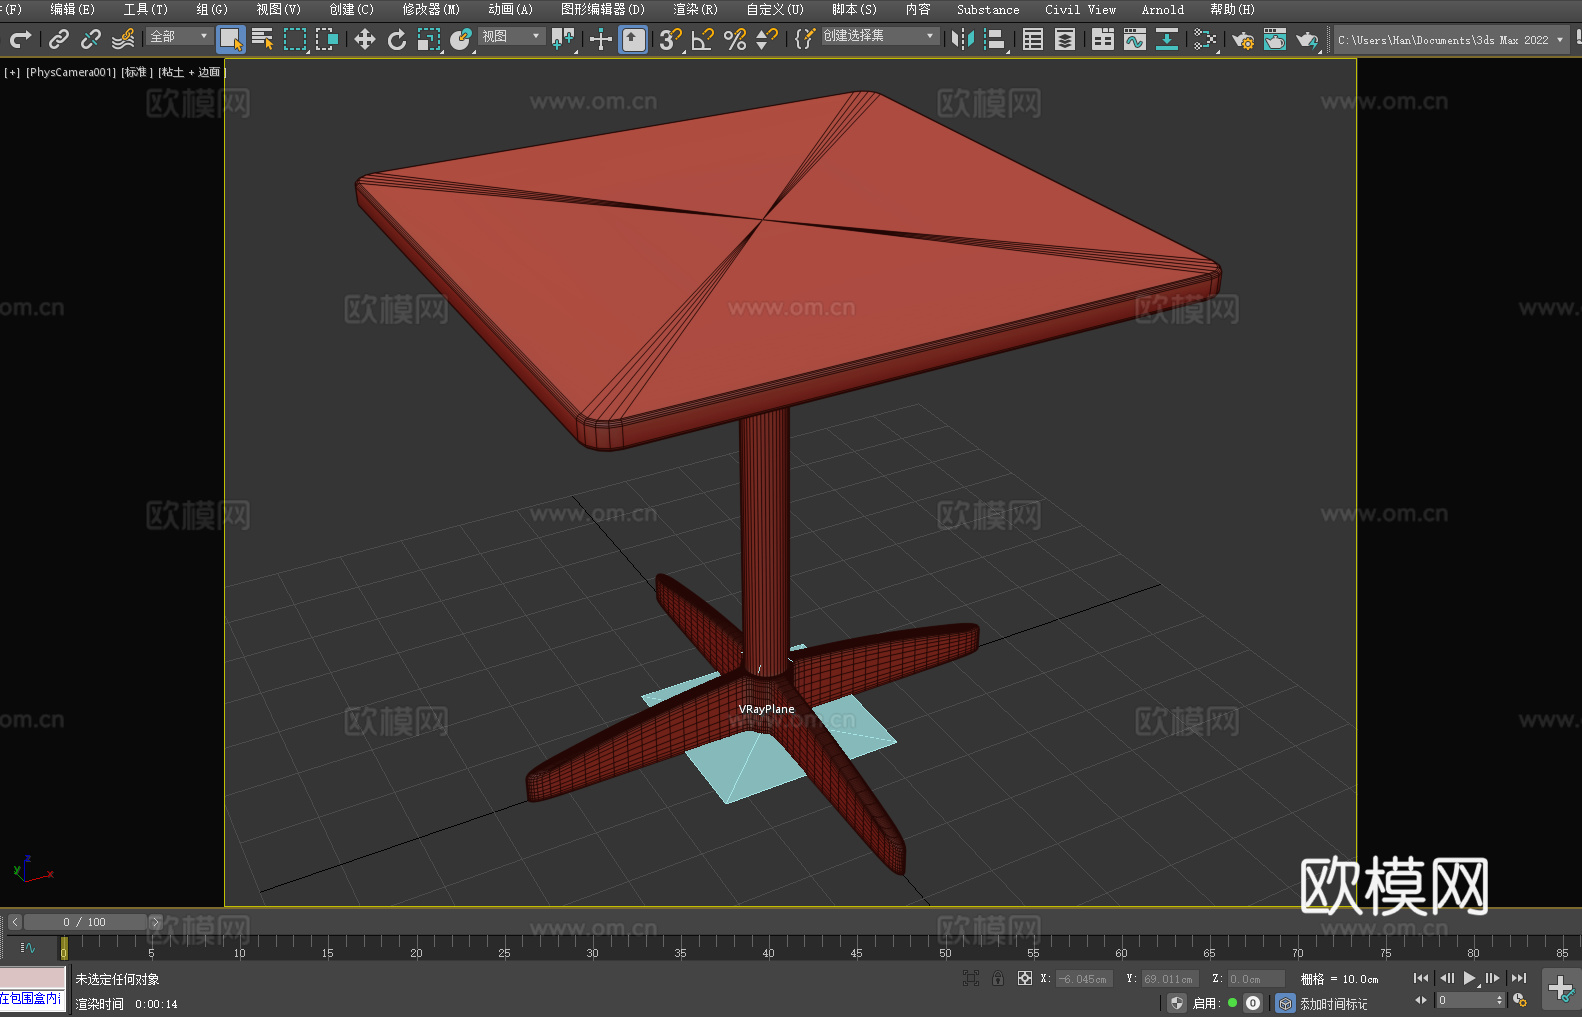Image resolution: width=1582 pixels, height=1017 pixels.
Task: Toggle the Scene Explorer icon
Action: coord(1033,39)
